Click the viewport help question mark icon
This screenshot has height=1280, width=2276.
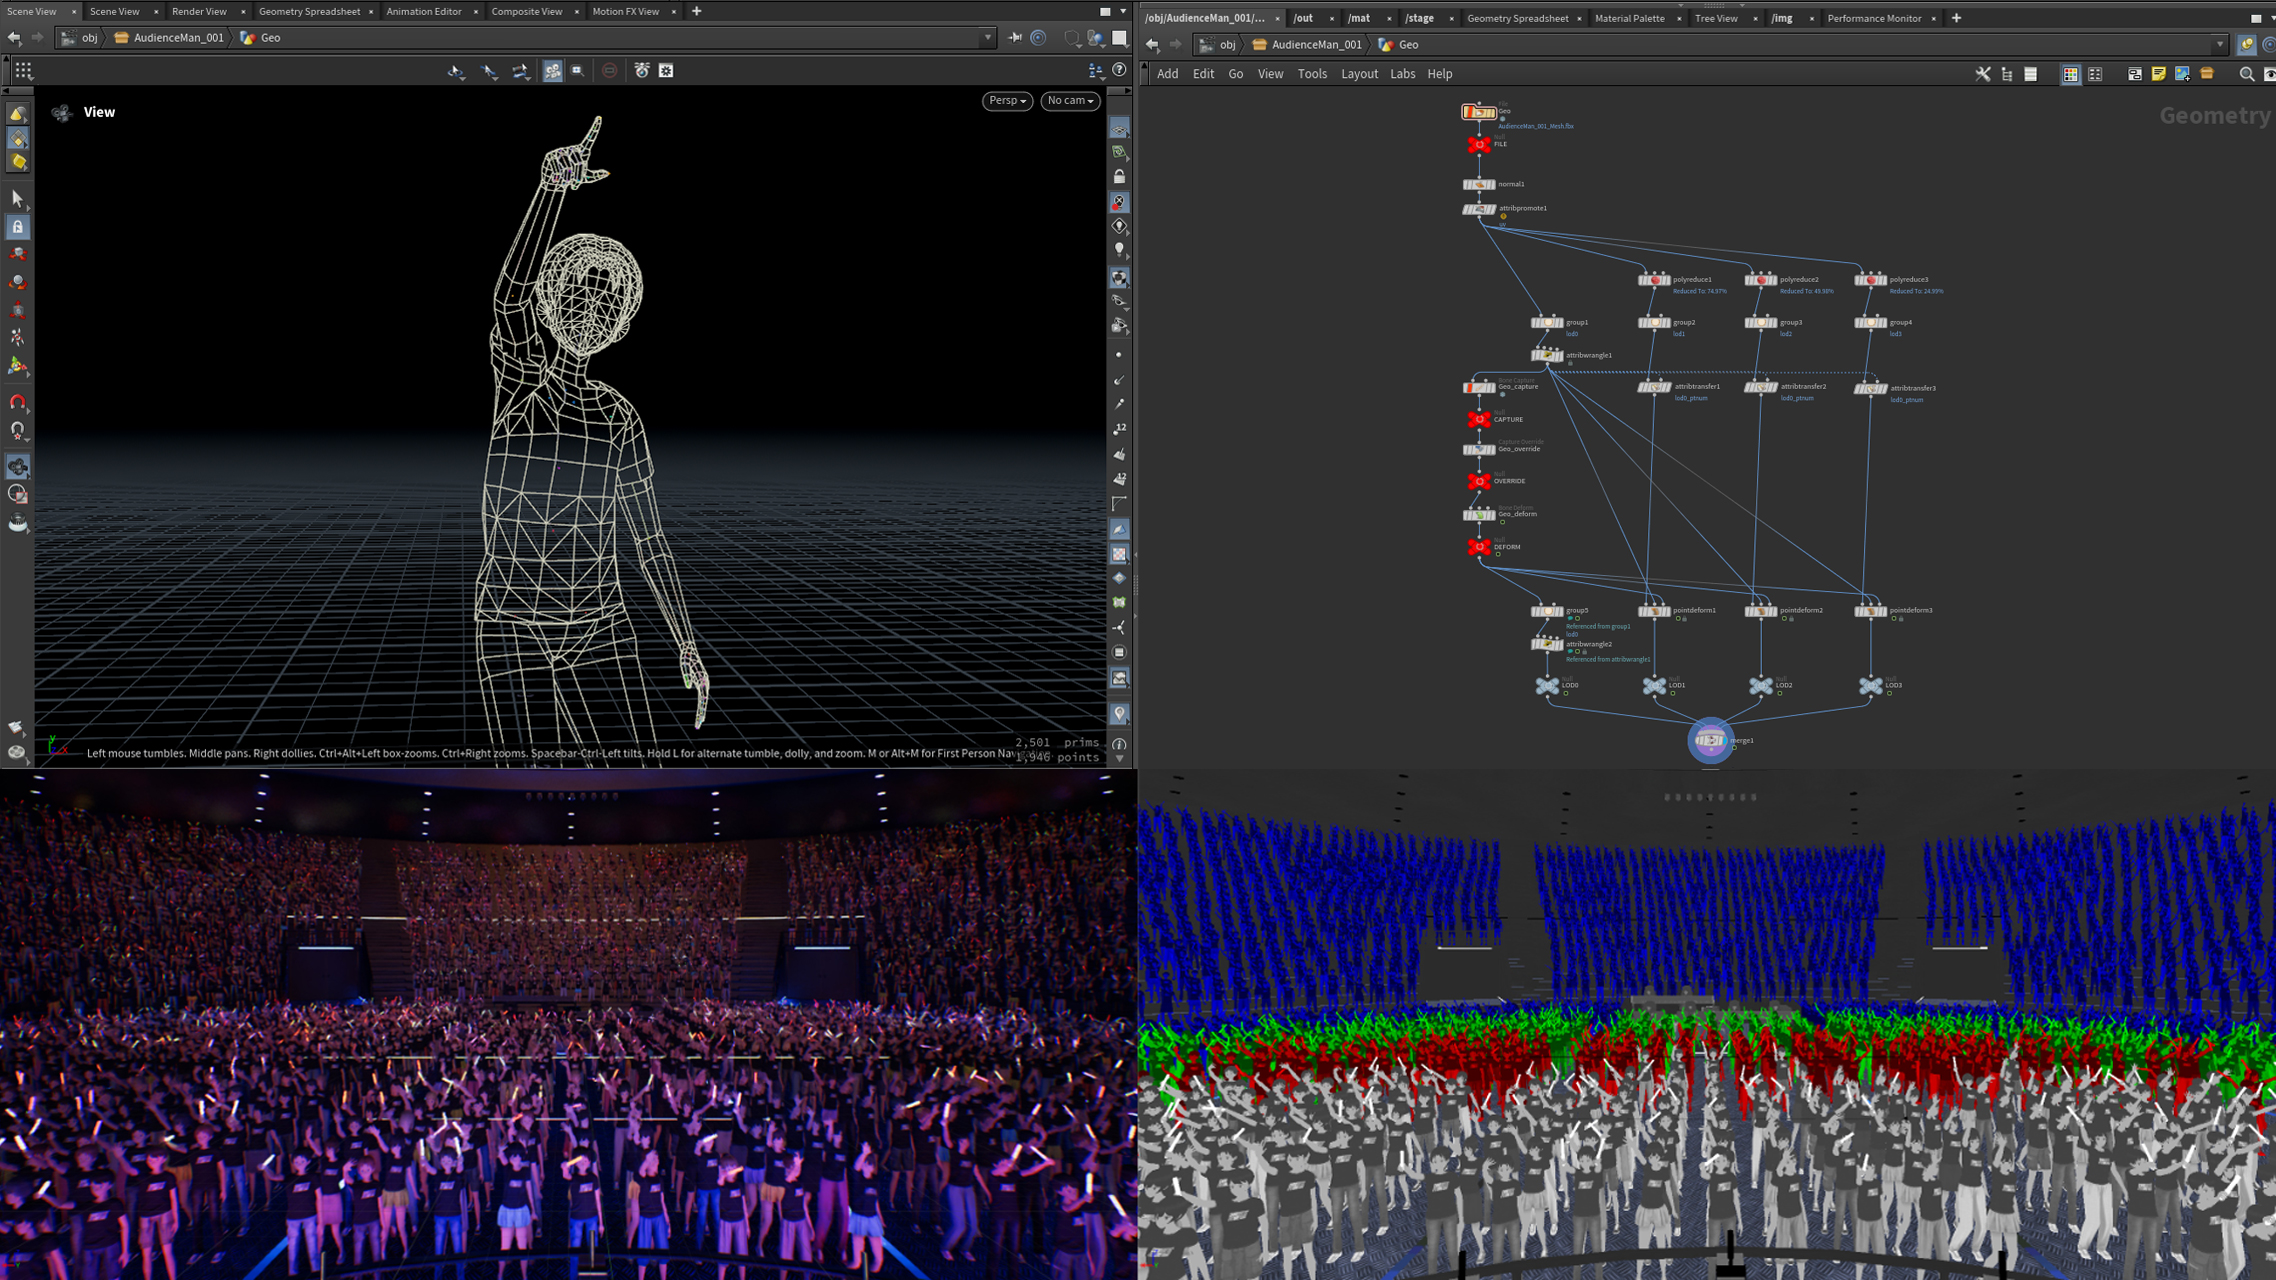click(1119, 70)
